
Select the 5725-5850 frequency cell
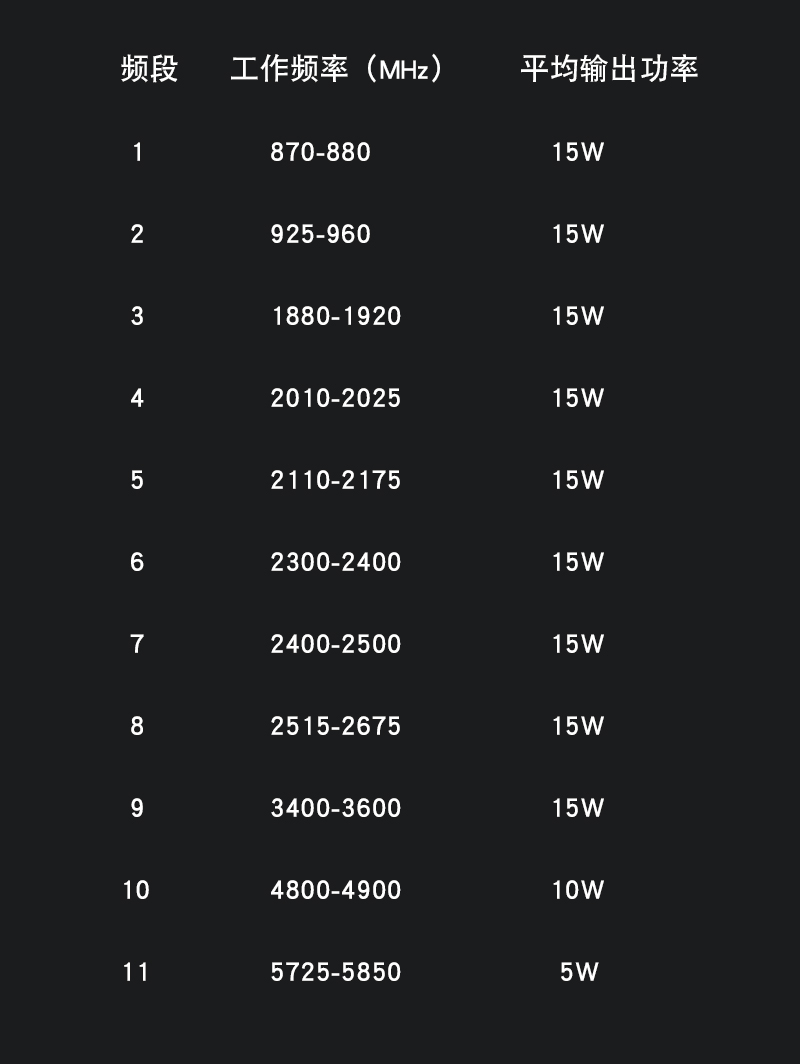pos(336,972)
